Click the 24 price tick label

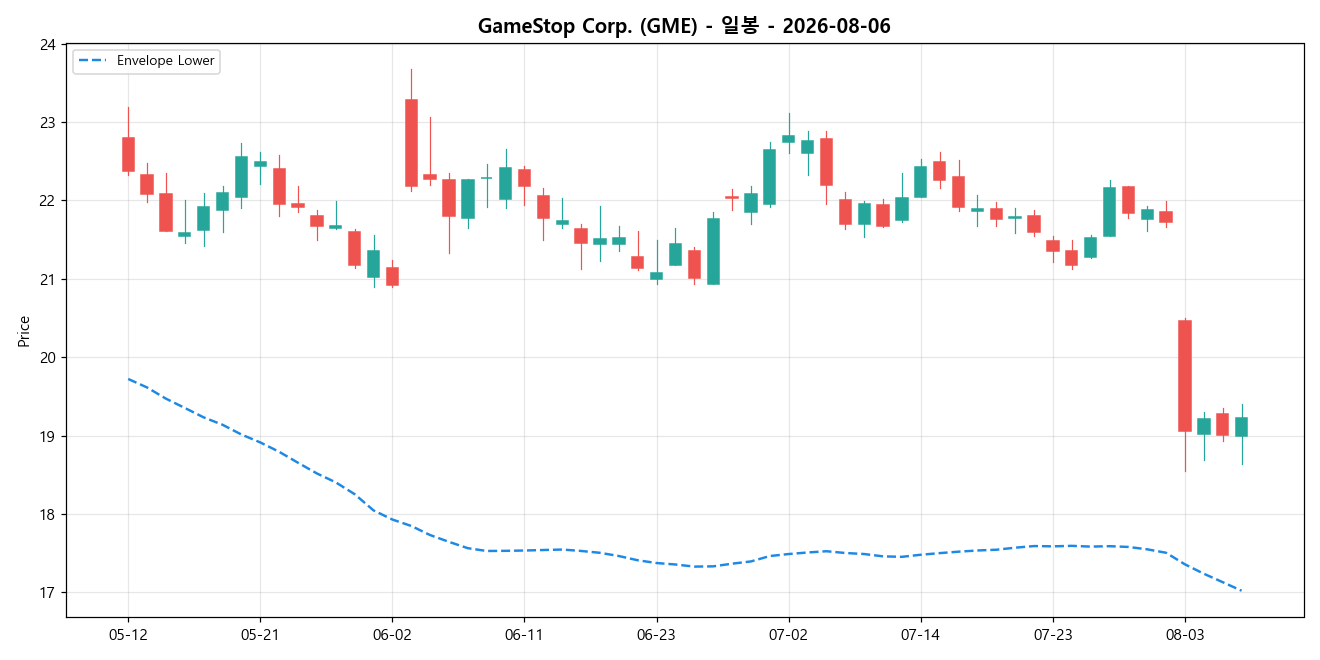coord(49,44)
